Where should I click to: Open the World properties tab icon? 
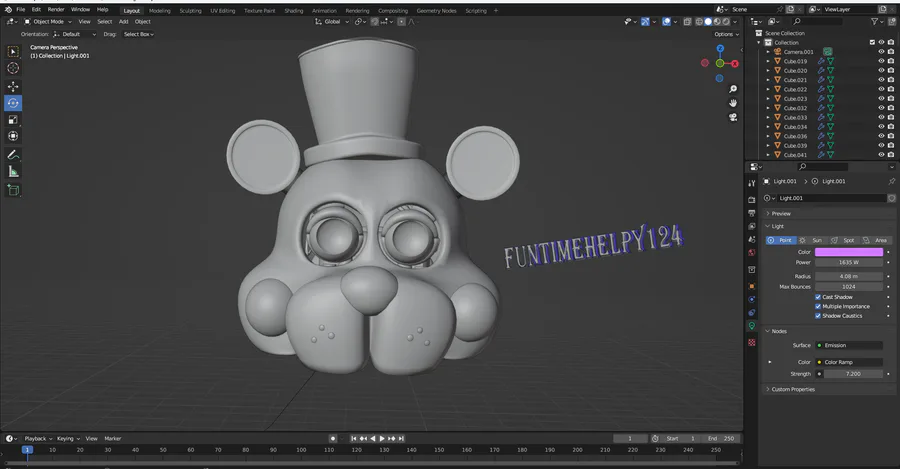coord(752,253)
